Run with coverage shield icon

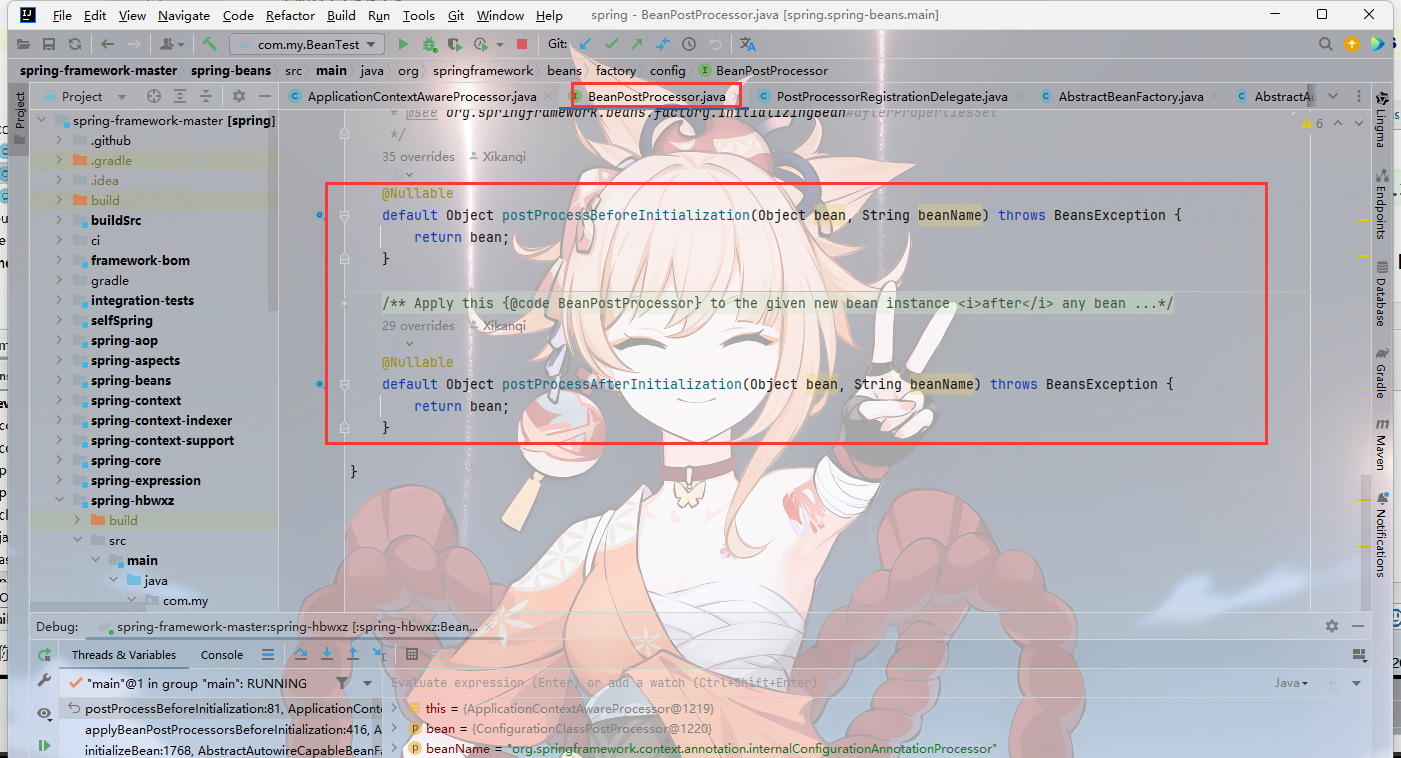pos(454,44)
